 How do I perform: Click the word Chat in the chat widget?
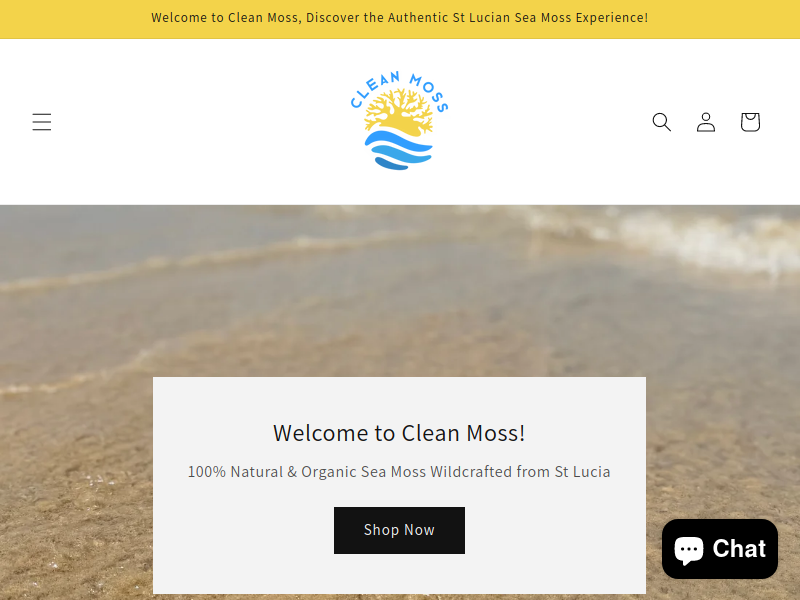(x=739, y=549)
